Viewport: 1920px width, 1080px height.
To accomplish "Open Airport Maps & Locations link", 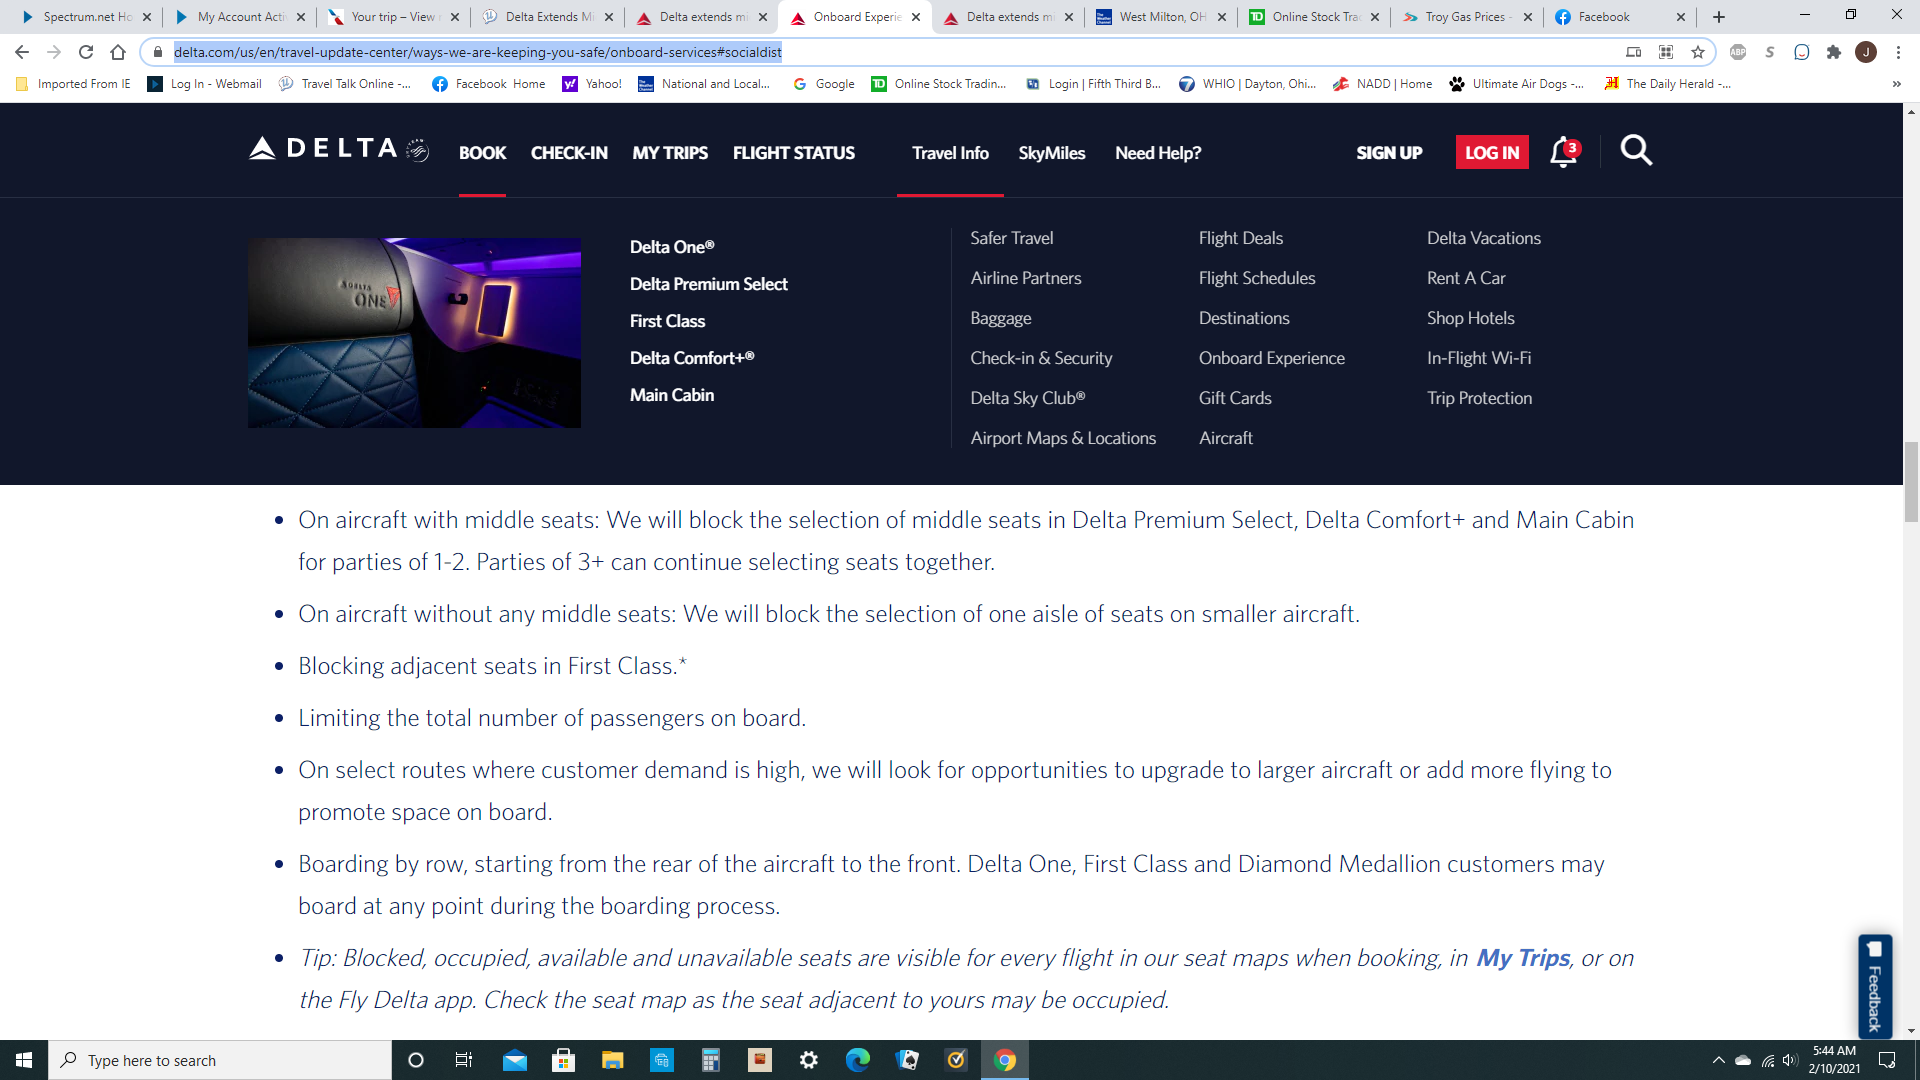I will pos(1063,438).
